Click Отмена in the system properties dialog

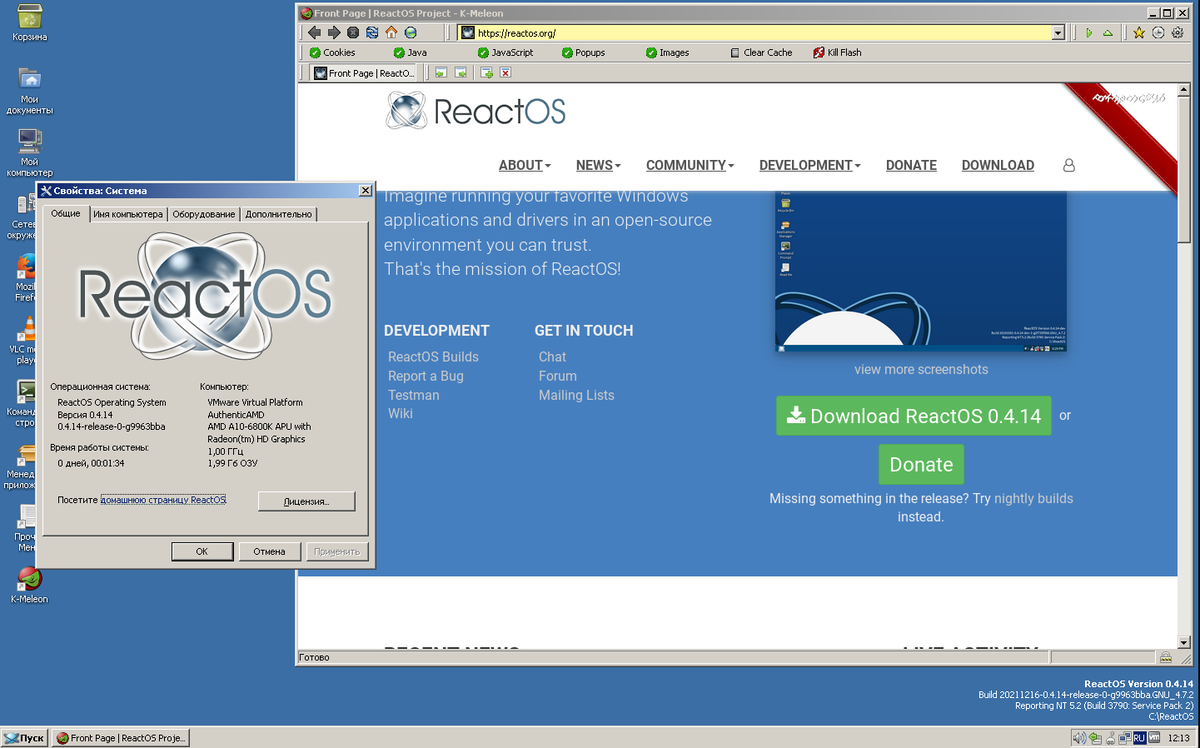269,551
